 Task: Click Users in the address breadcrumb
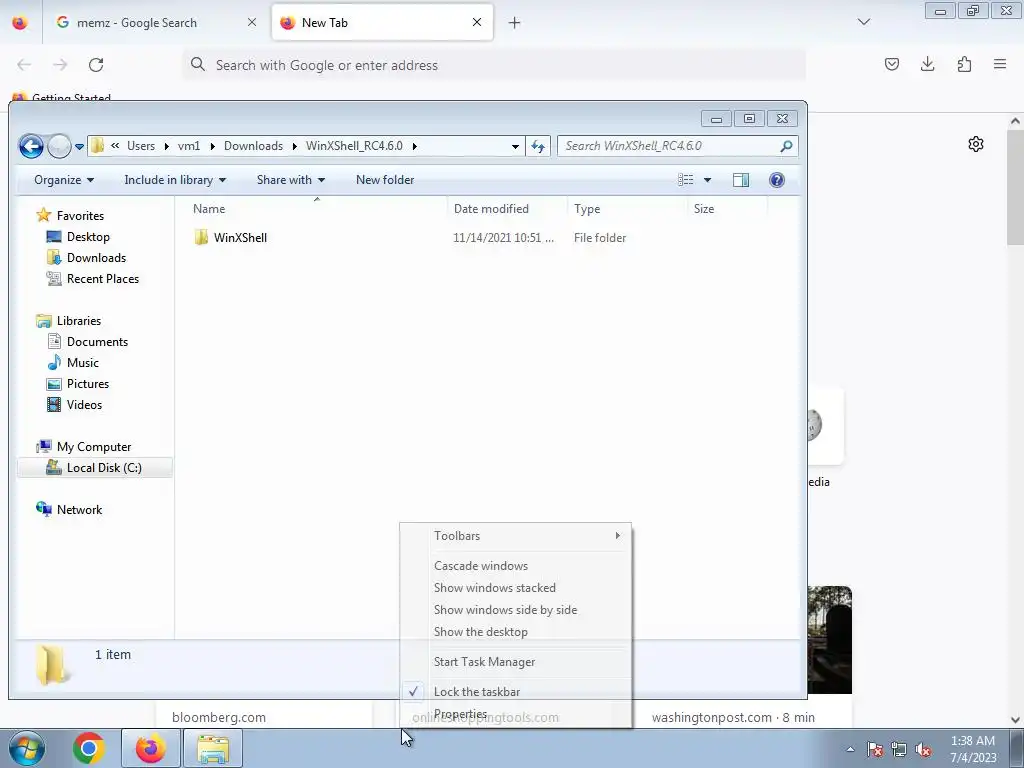coord(141,146)
